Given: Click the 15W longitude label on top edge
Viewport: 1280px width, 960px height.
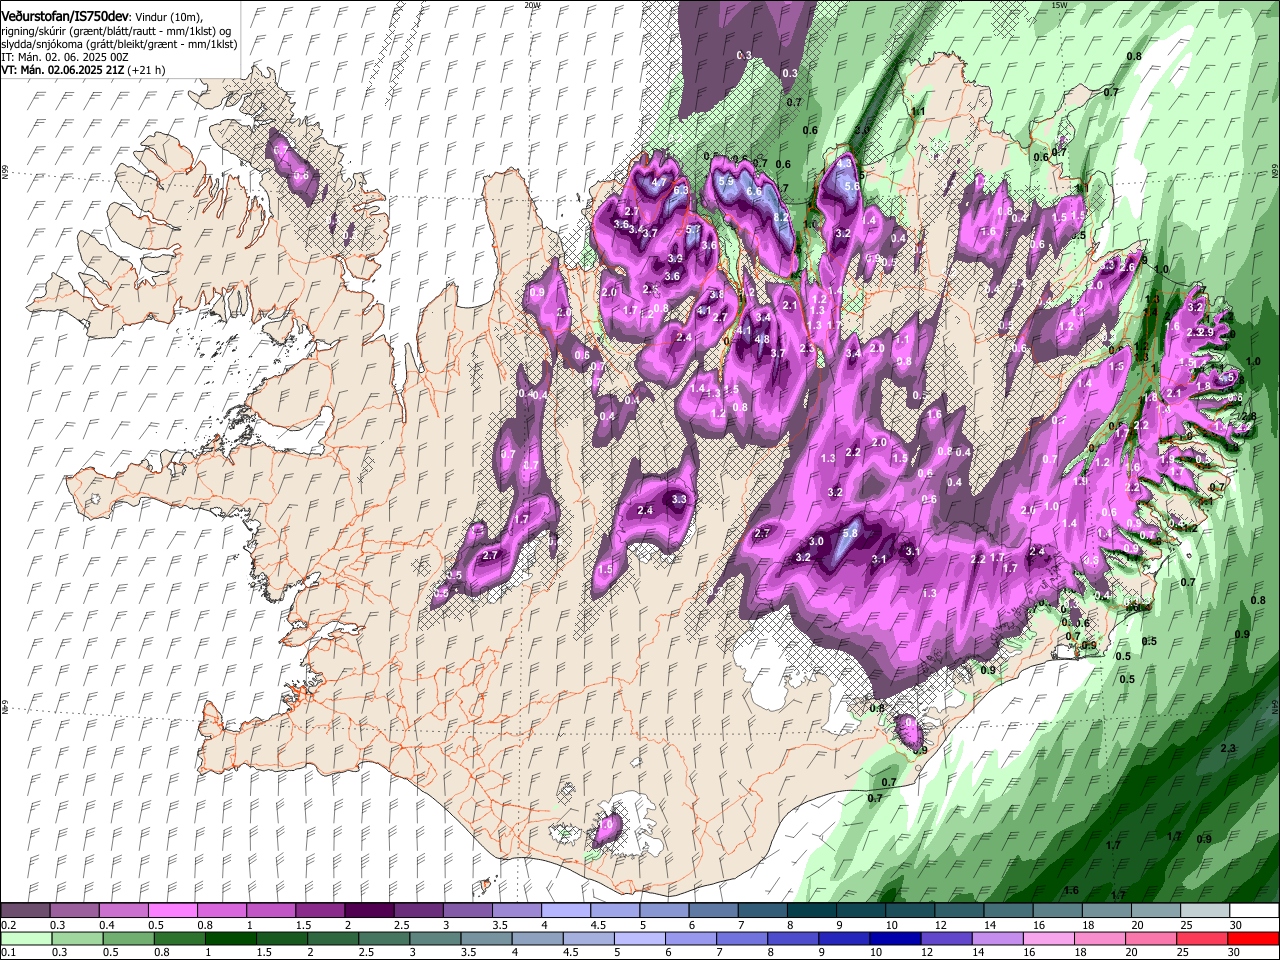Looking at the screenshot, I should click(1059, 5).
